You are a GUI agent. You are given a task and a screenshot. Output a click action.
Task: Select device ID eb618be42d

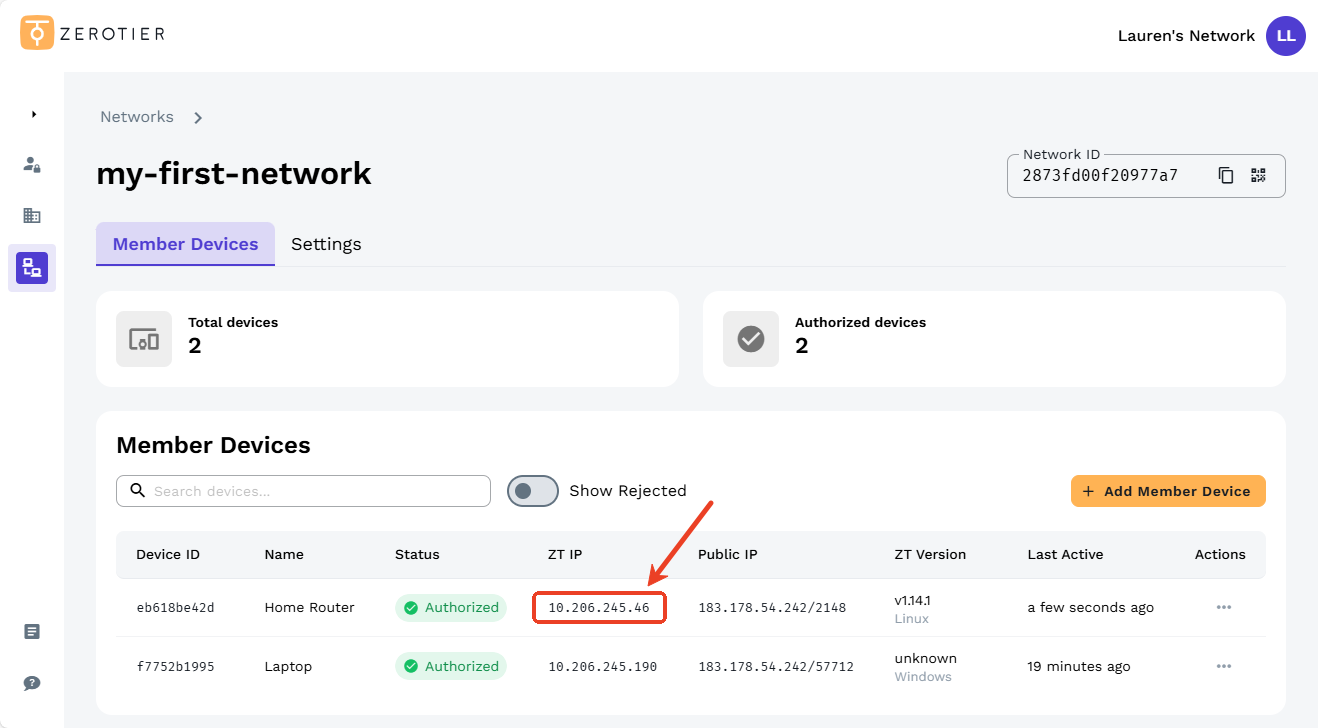(176, 608)
